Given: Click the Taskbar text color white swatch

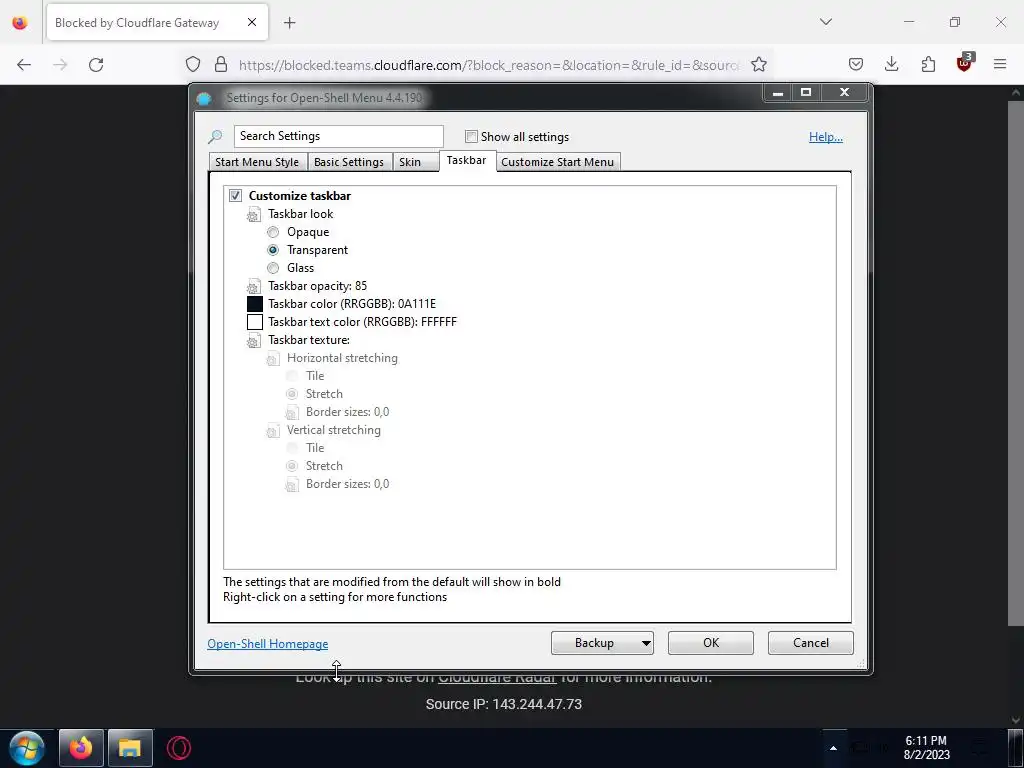Looking at the screenshot, I should tap(255, 322).
